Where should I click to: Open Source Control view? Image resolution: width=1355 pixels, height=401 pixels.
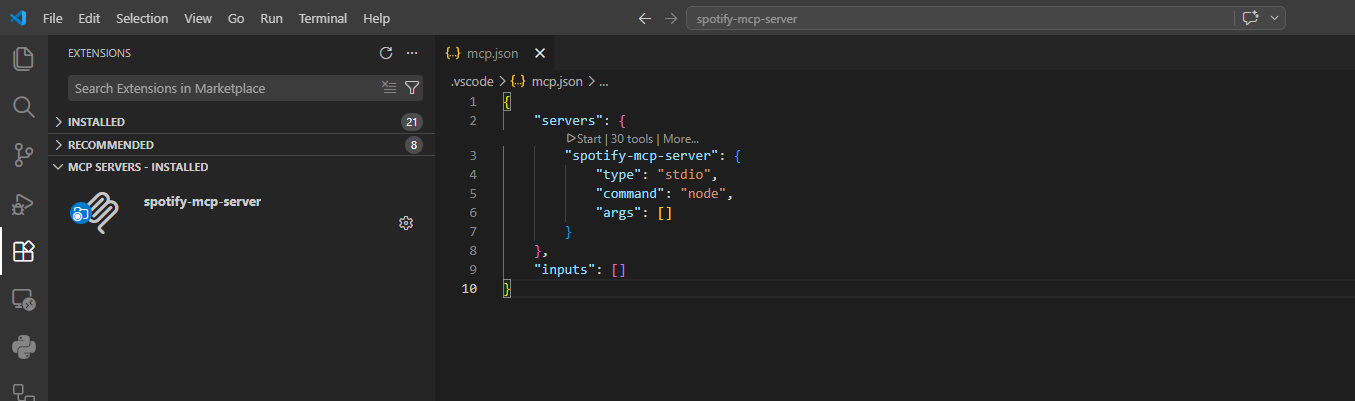(23, 155)
